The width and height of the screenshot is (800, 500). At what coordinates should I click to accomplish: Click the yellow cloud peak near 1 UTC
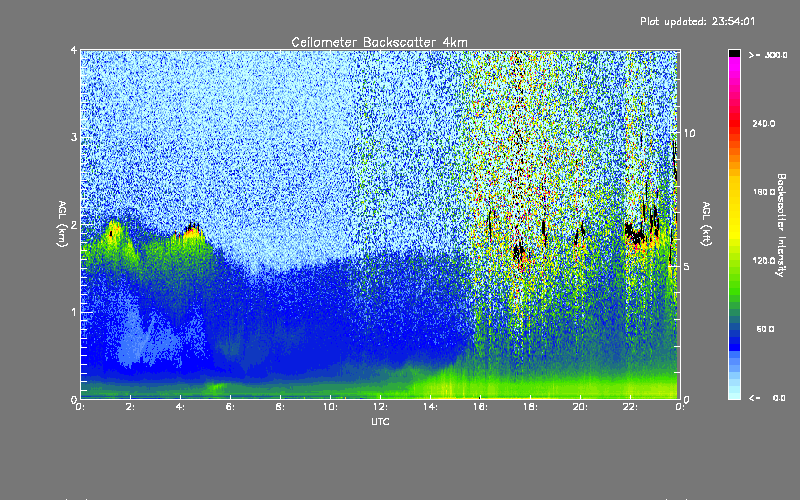(x=113, y=230)
